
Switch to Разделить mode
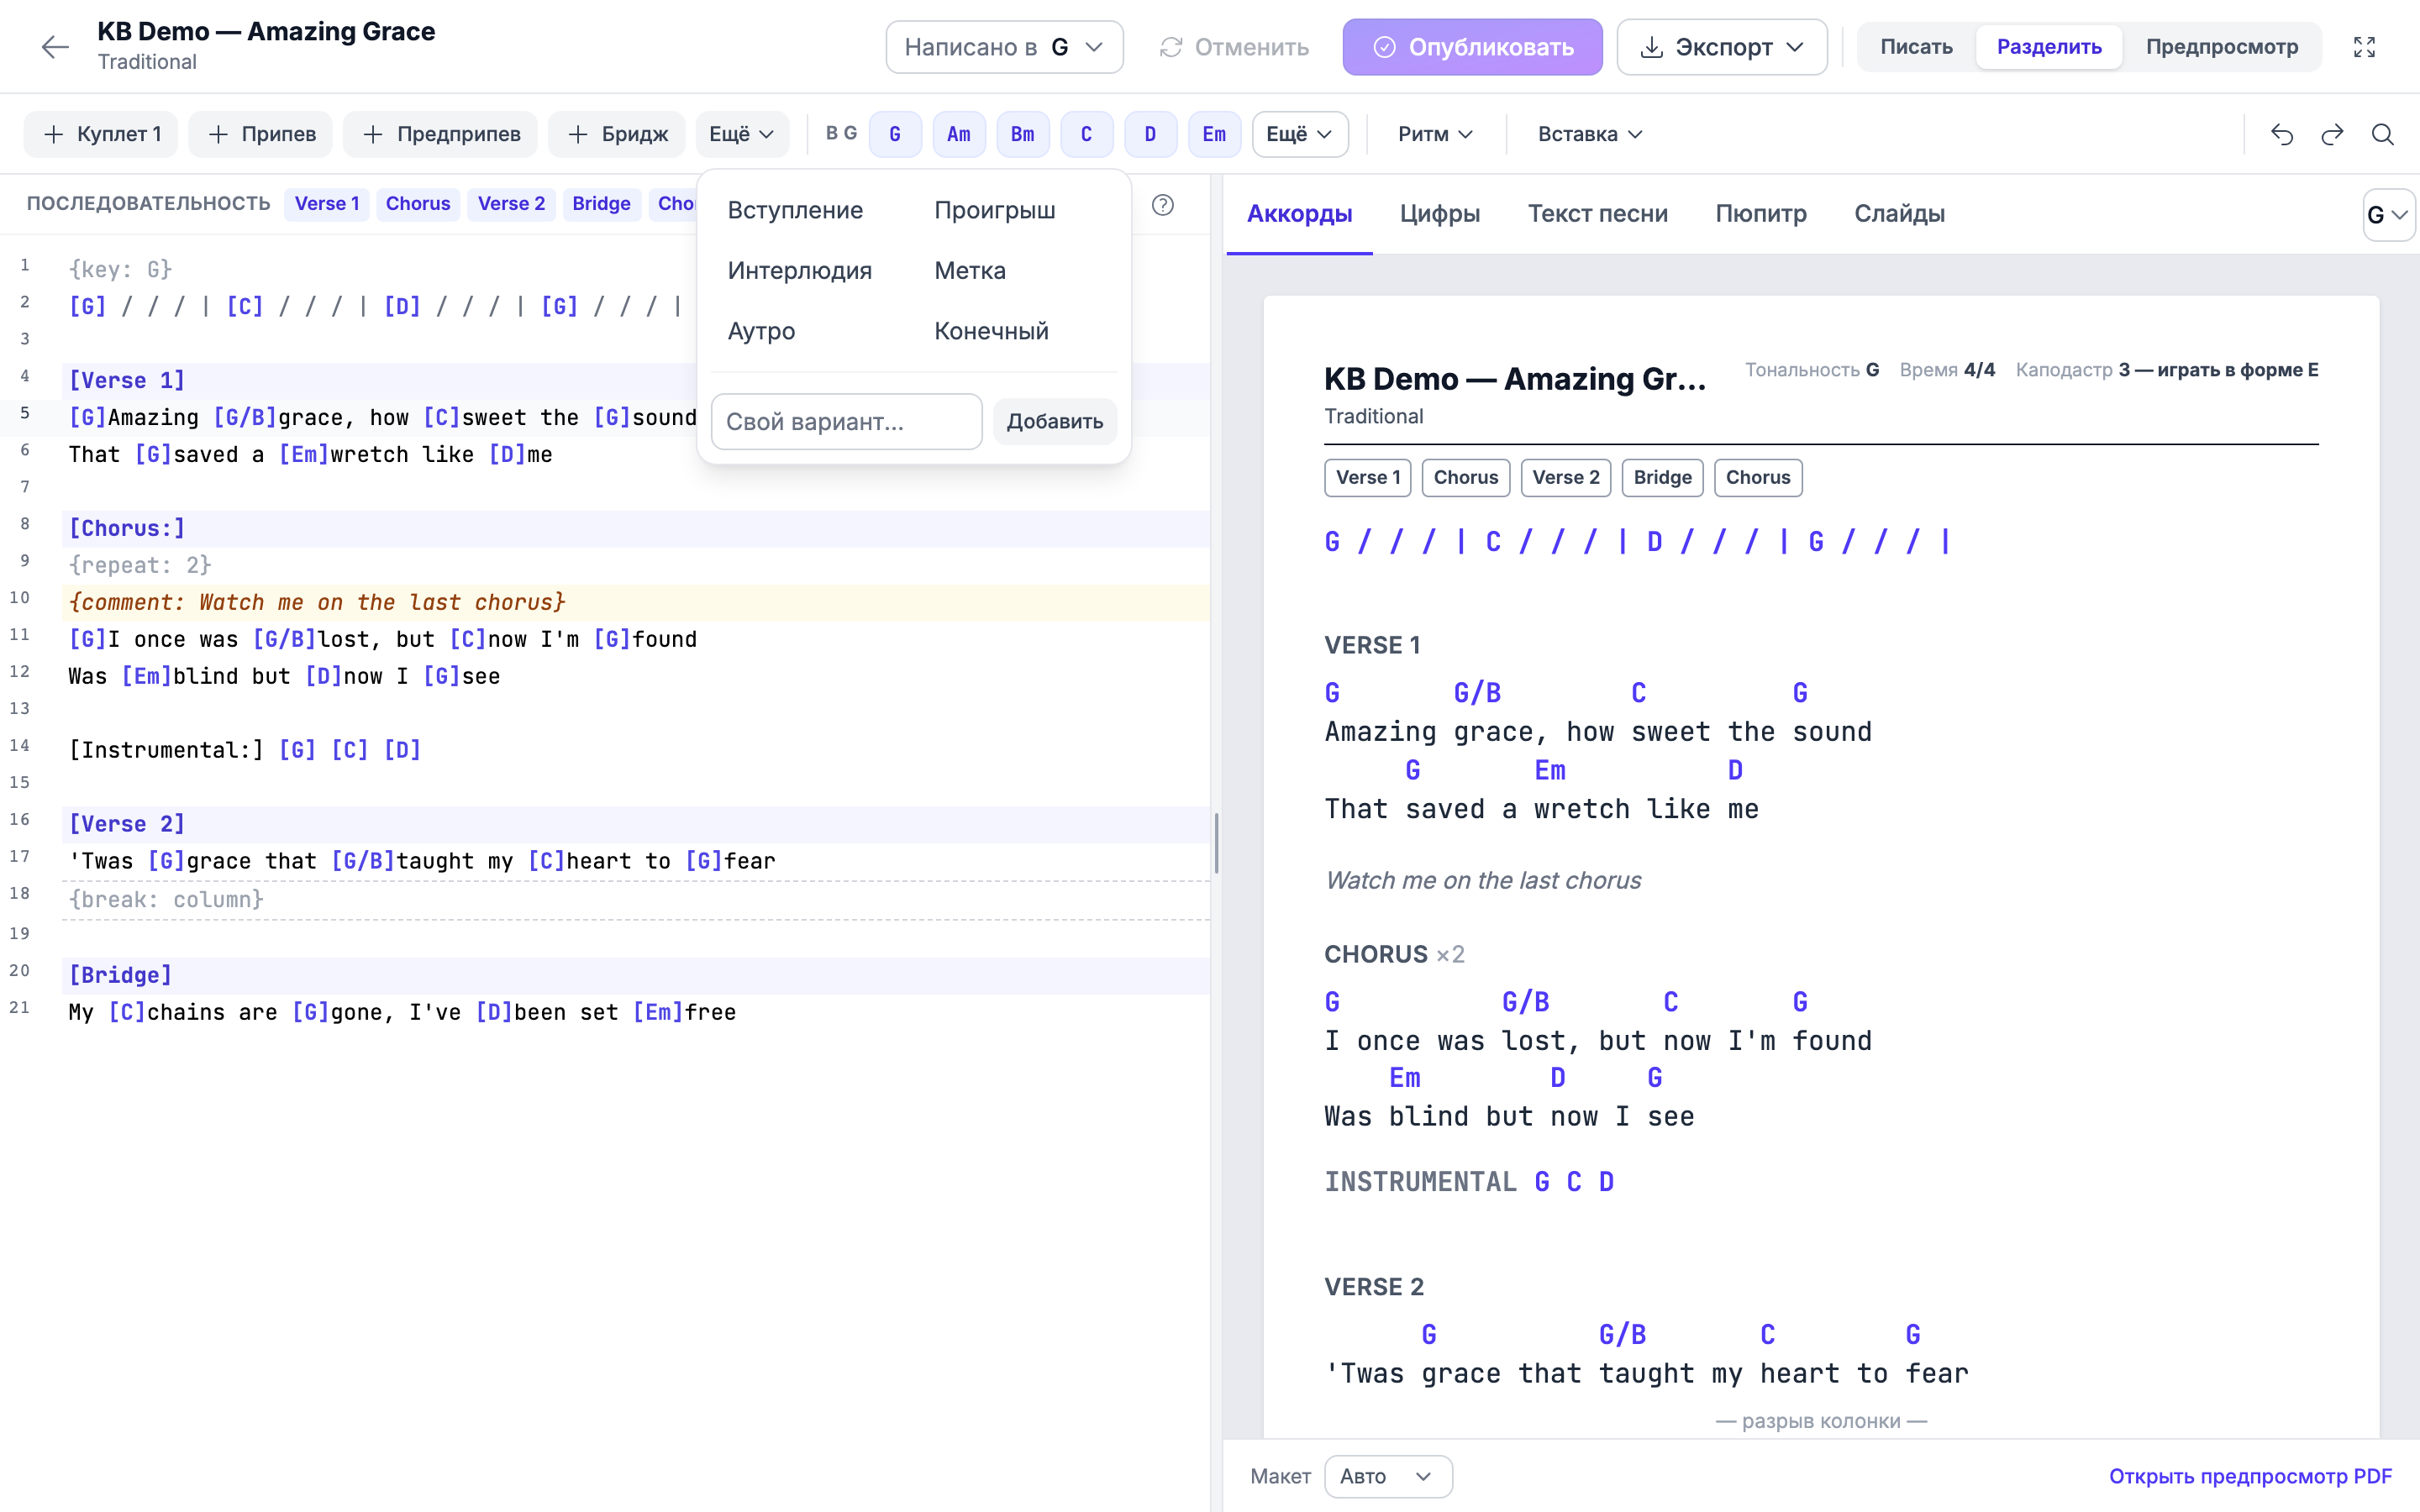(2049, 47)
